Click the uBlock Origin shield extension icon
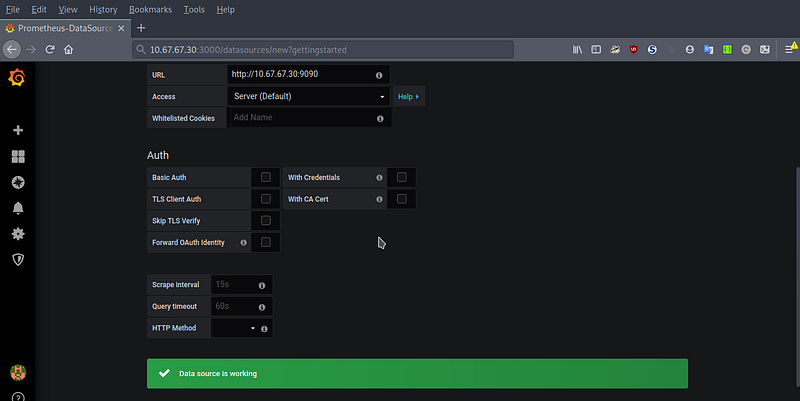This screenshot has height=401, width=800. pyautogui.click(x=634, y=49)
